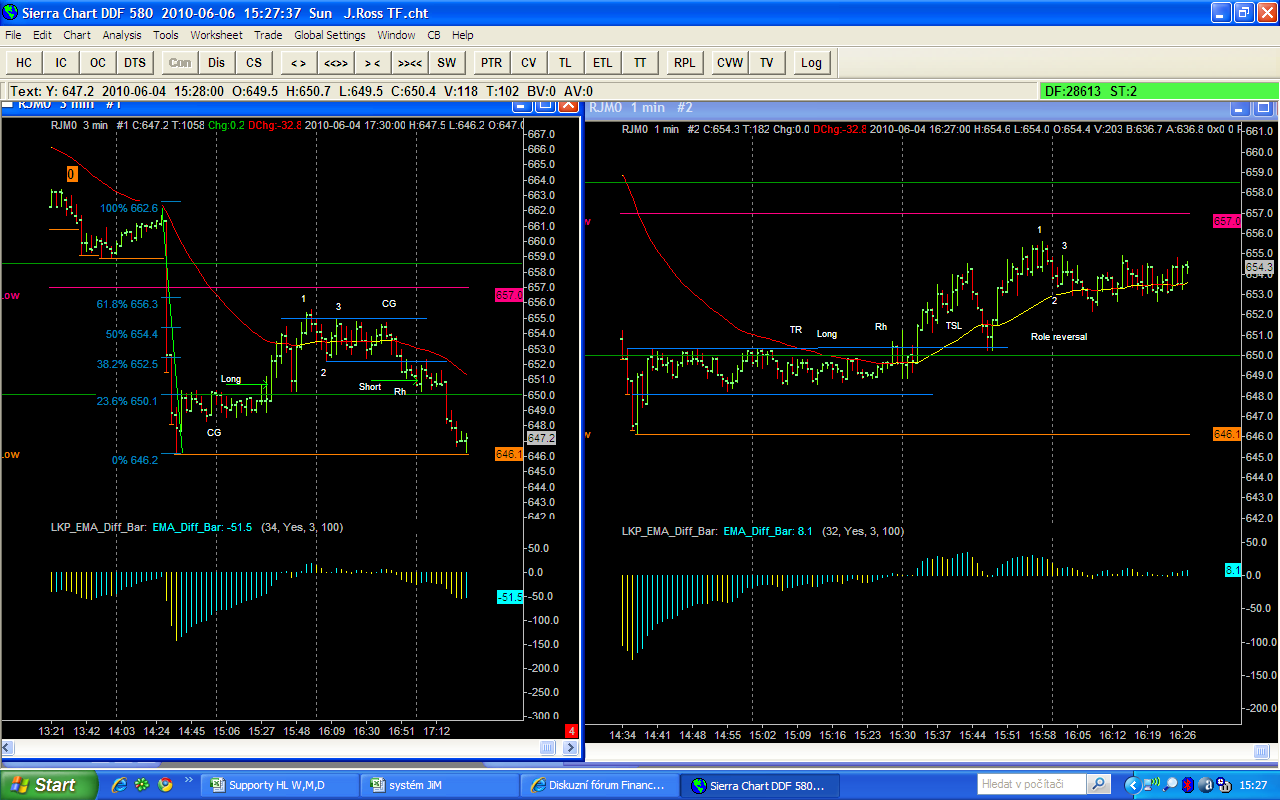Screen dimensions: 1280x800
Task: Click the desktop search input field
Action: coord(1030,785)
